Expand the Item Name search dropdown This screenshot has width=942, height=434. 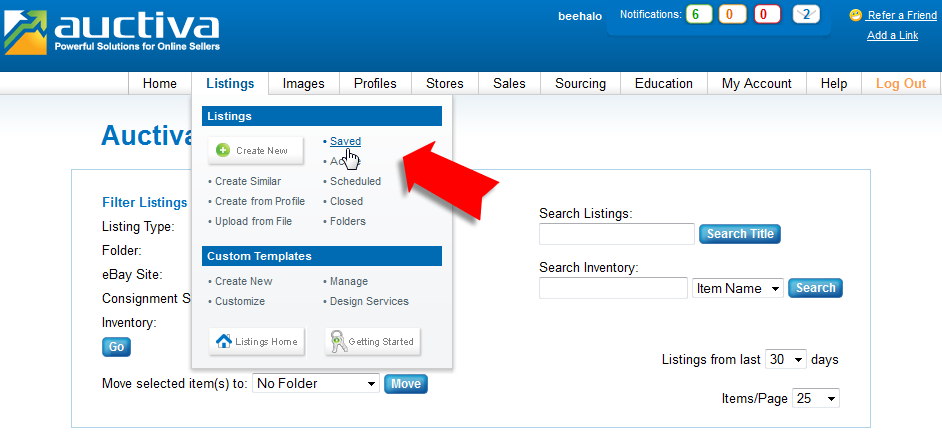(738, 288)
